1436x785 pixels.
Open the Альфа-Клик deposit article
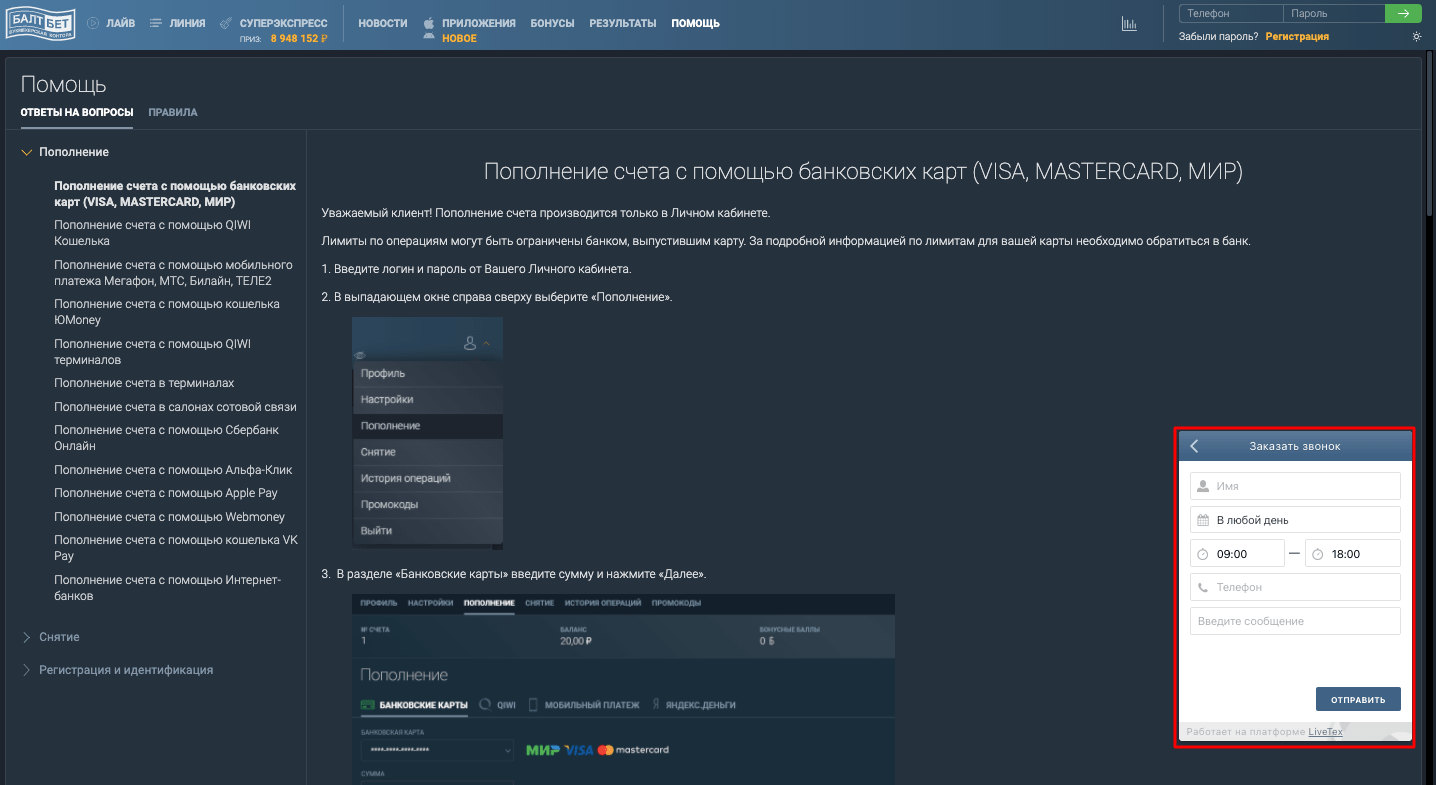(173, 470)
